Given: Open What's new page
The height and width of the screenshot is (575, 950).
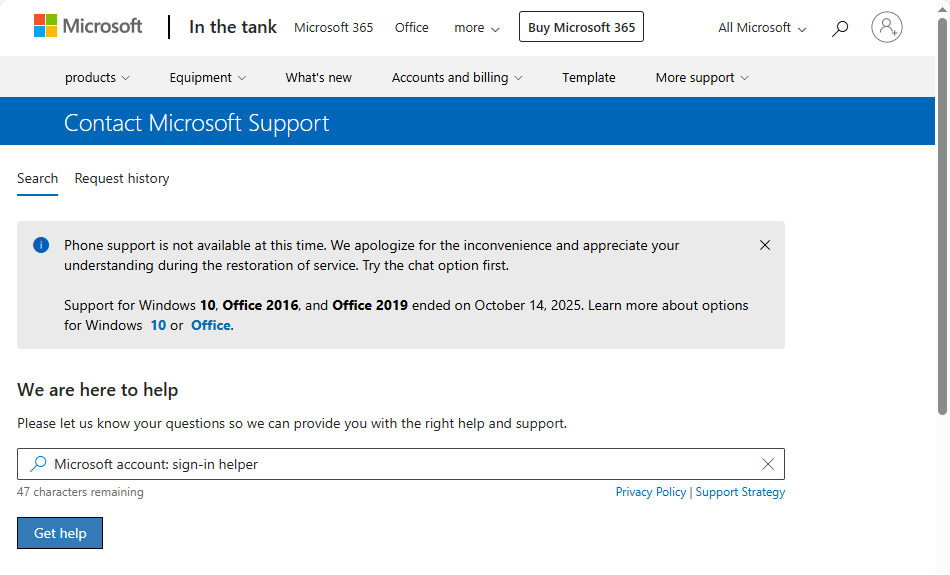Looking at the screenshot, I should tap(319, 78).
